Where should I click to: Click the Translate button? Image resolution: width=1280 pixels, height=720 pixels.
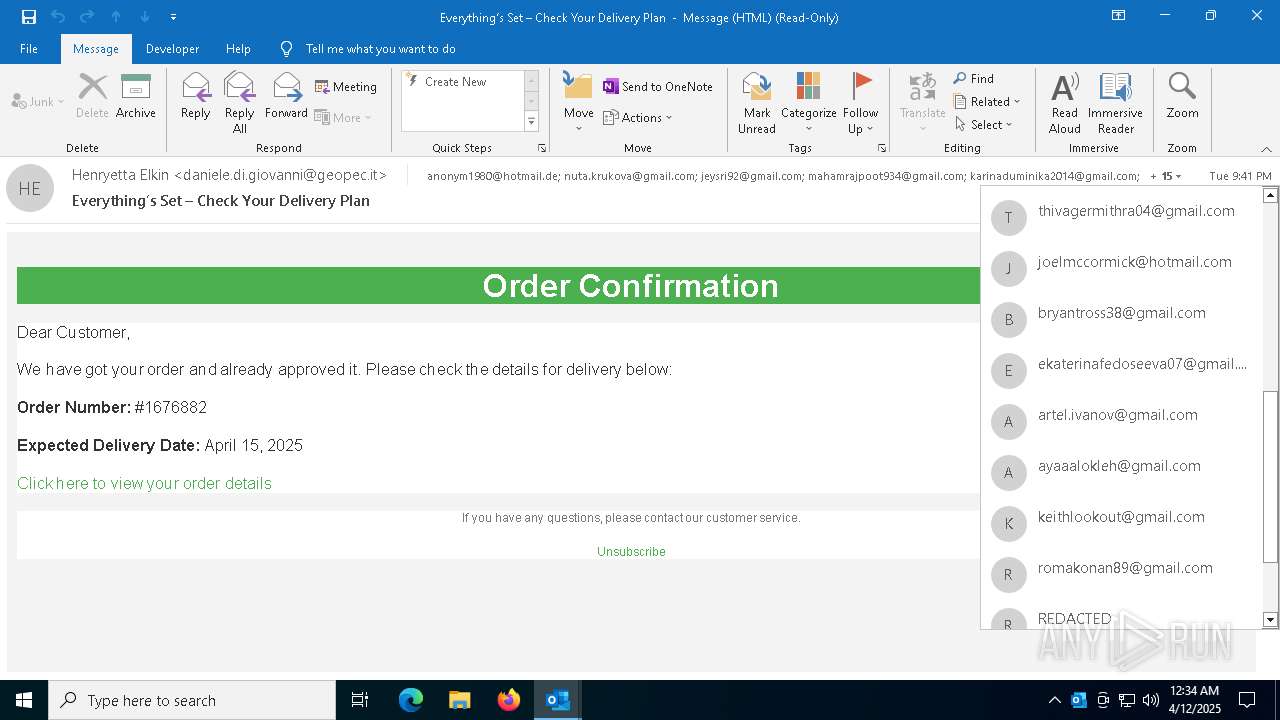[x=922, y=102]
